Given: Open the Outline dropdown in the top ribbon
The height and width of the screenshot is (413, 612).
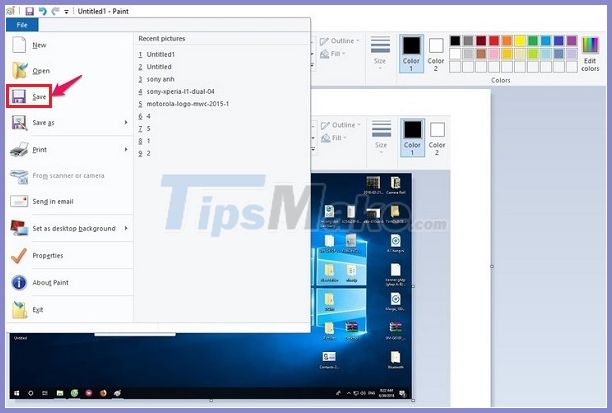Looking at the screenshot, I should (x=339, y=41).
